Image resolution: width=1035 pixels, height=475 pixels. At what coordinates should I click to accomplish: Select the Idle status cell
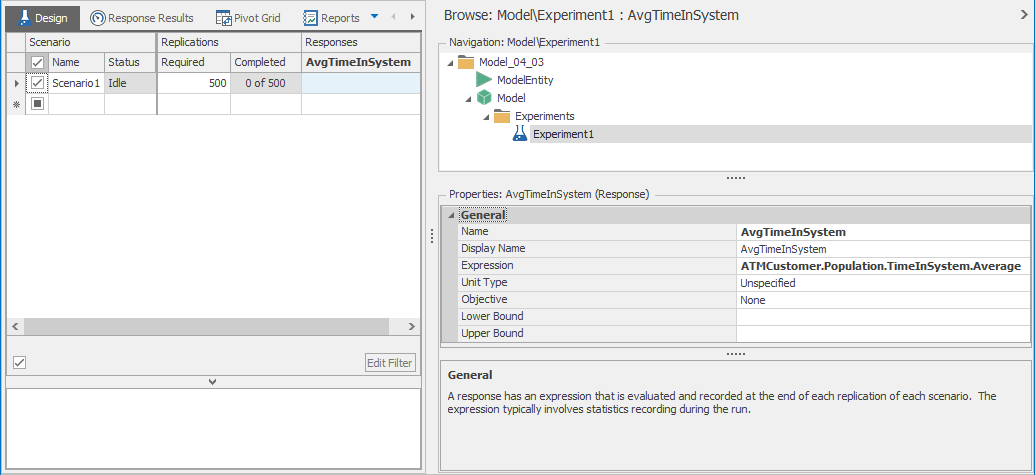(130, 83)
